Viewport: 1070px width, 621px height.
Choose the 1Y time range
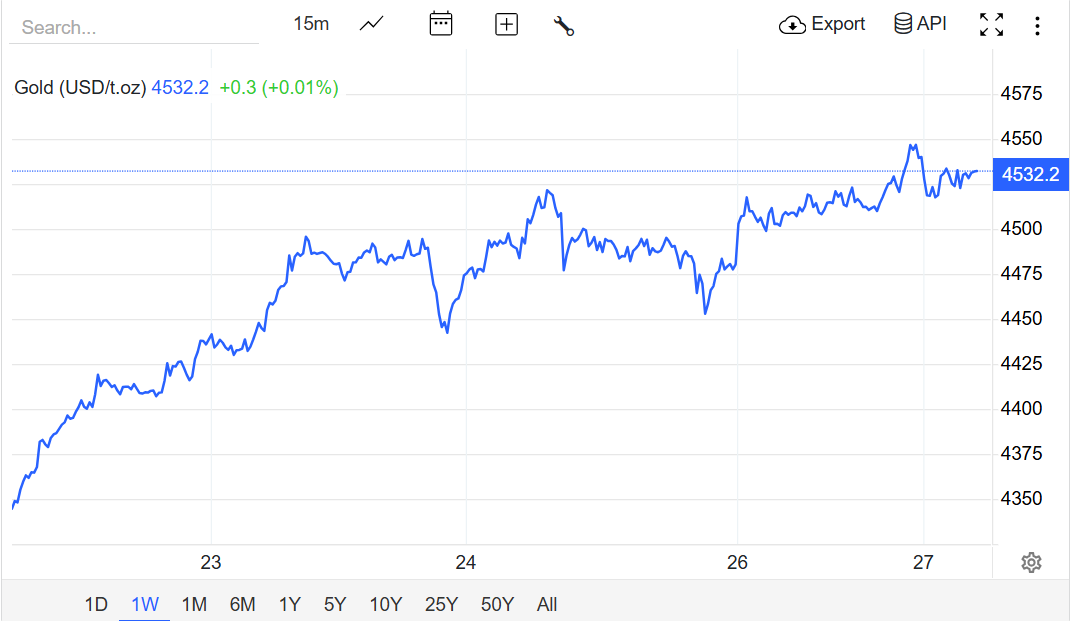click(x=289, y=604)
